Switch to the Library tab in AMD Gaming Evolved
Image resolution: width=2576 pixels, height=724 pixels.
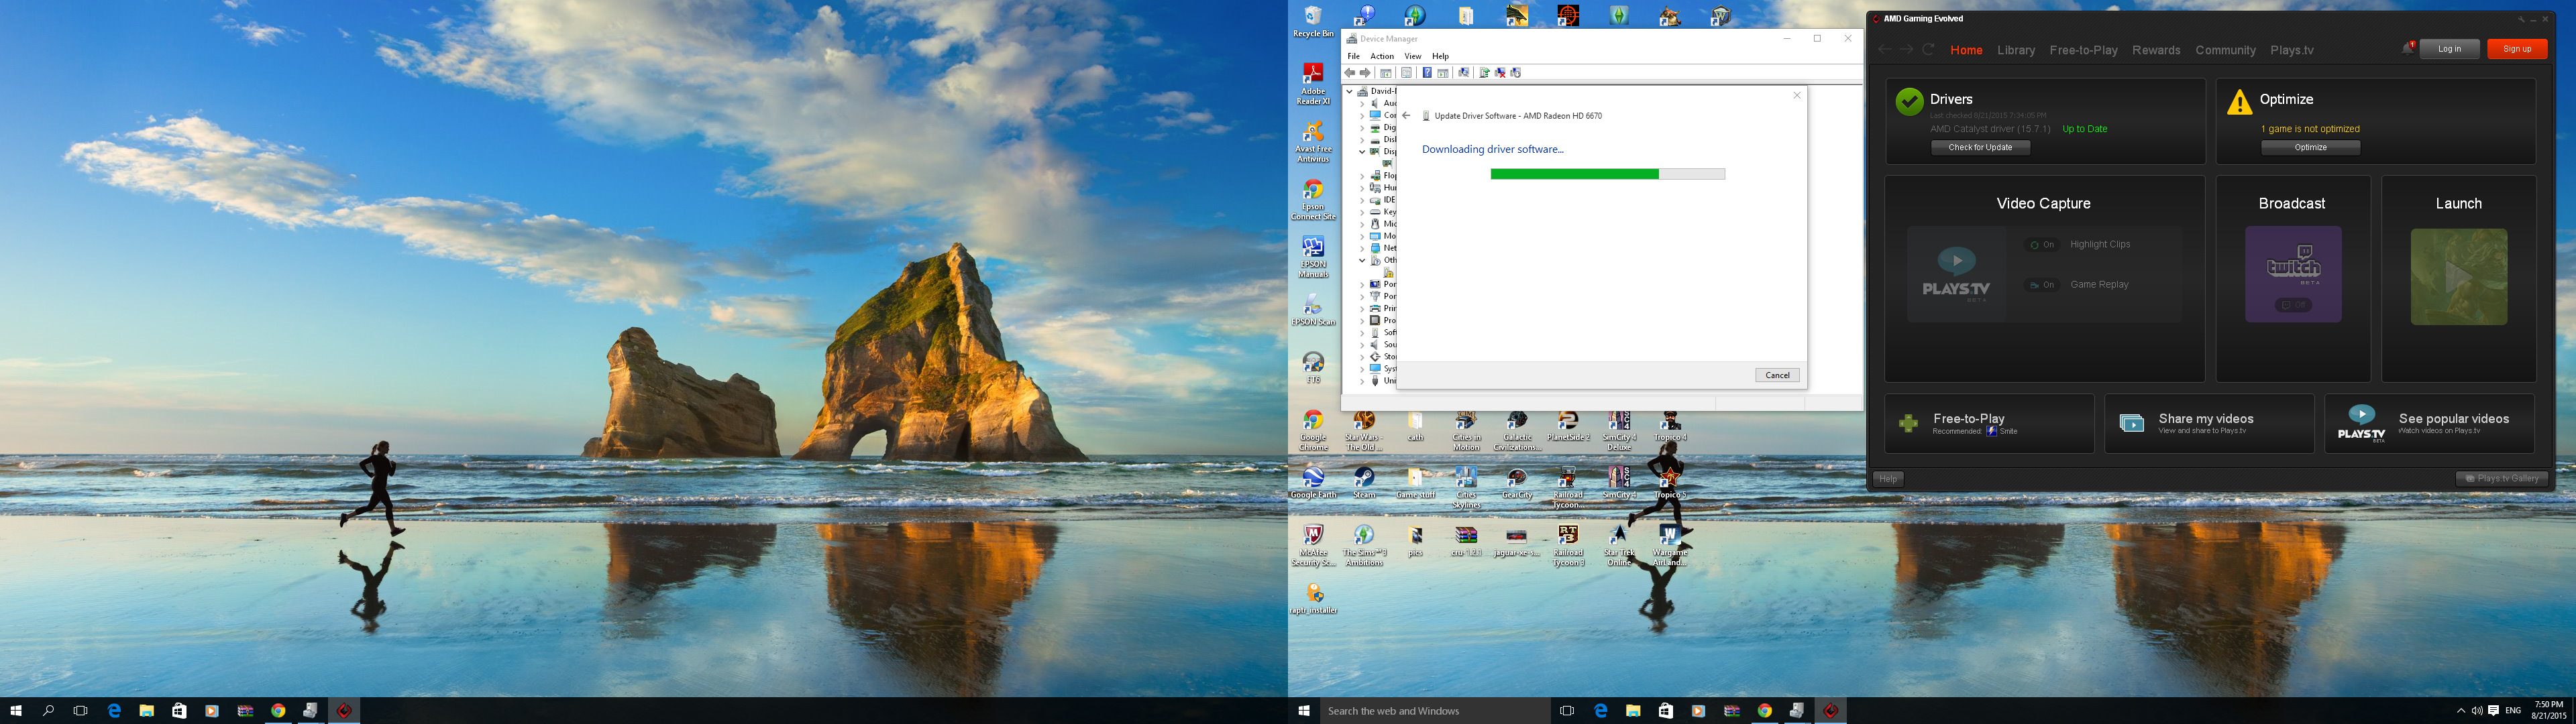[x=2016, y=50]
